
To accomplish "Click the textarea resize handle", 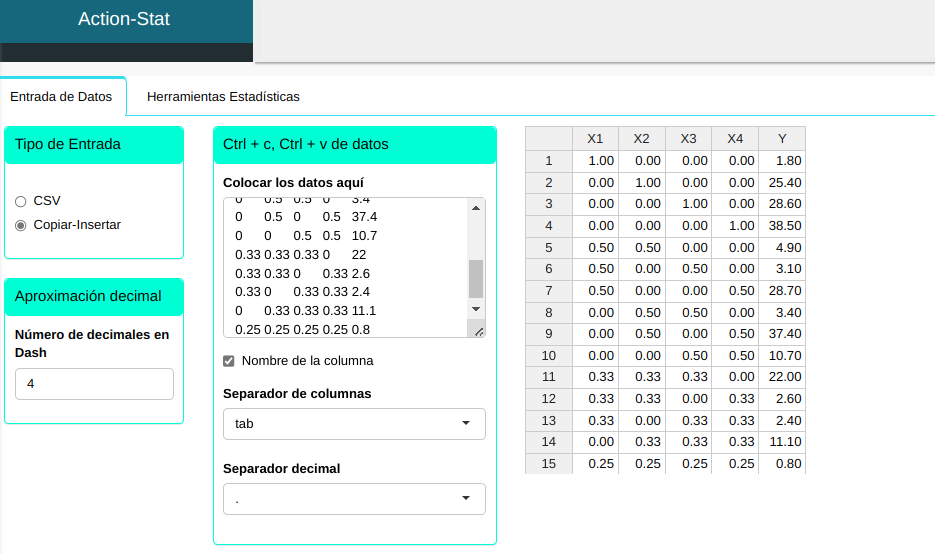I will coord(478,331).
